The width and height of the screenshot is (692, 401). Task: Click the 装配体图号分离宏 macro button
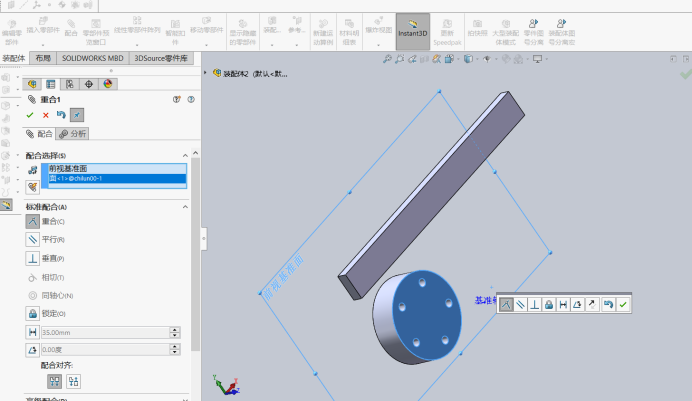pos(562,32)
